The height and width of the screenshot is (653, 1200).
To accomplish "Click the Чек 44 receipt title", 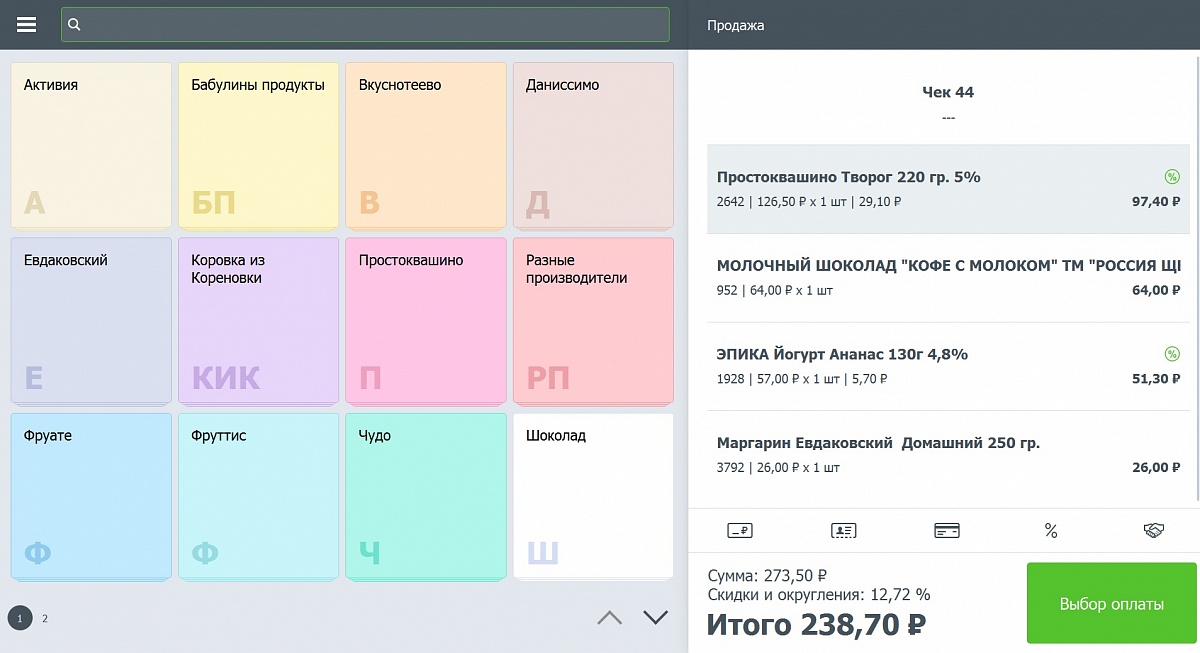I will 948,92.
